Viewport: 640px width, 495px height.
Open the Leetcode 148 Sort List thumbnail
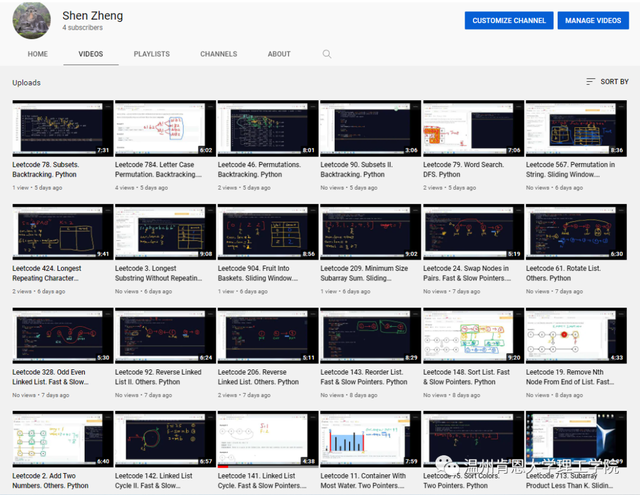coord(473,335)
